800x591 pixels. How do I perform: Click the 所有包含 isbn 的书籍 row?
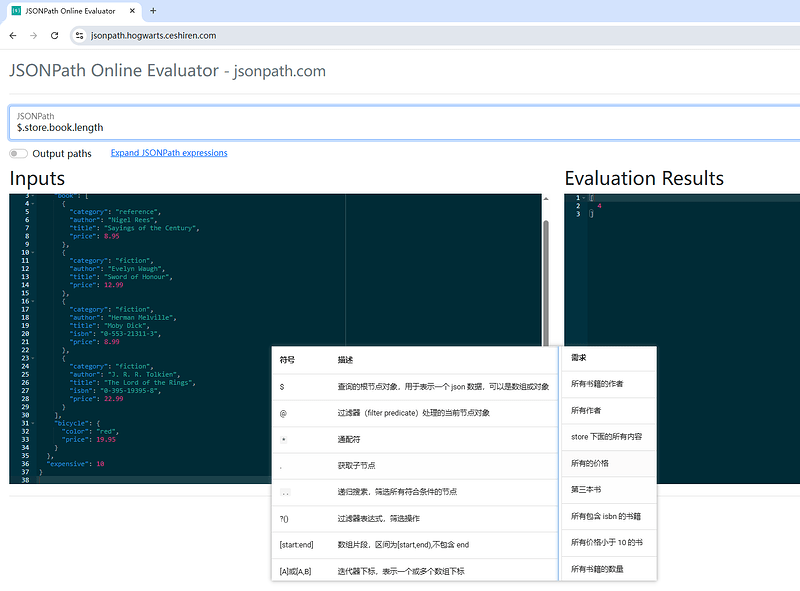(608, 516)
